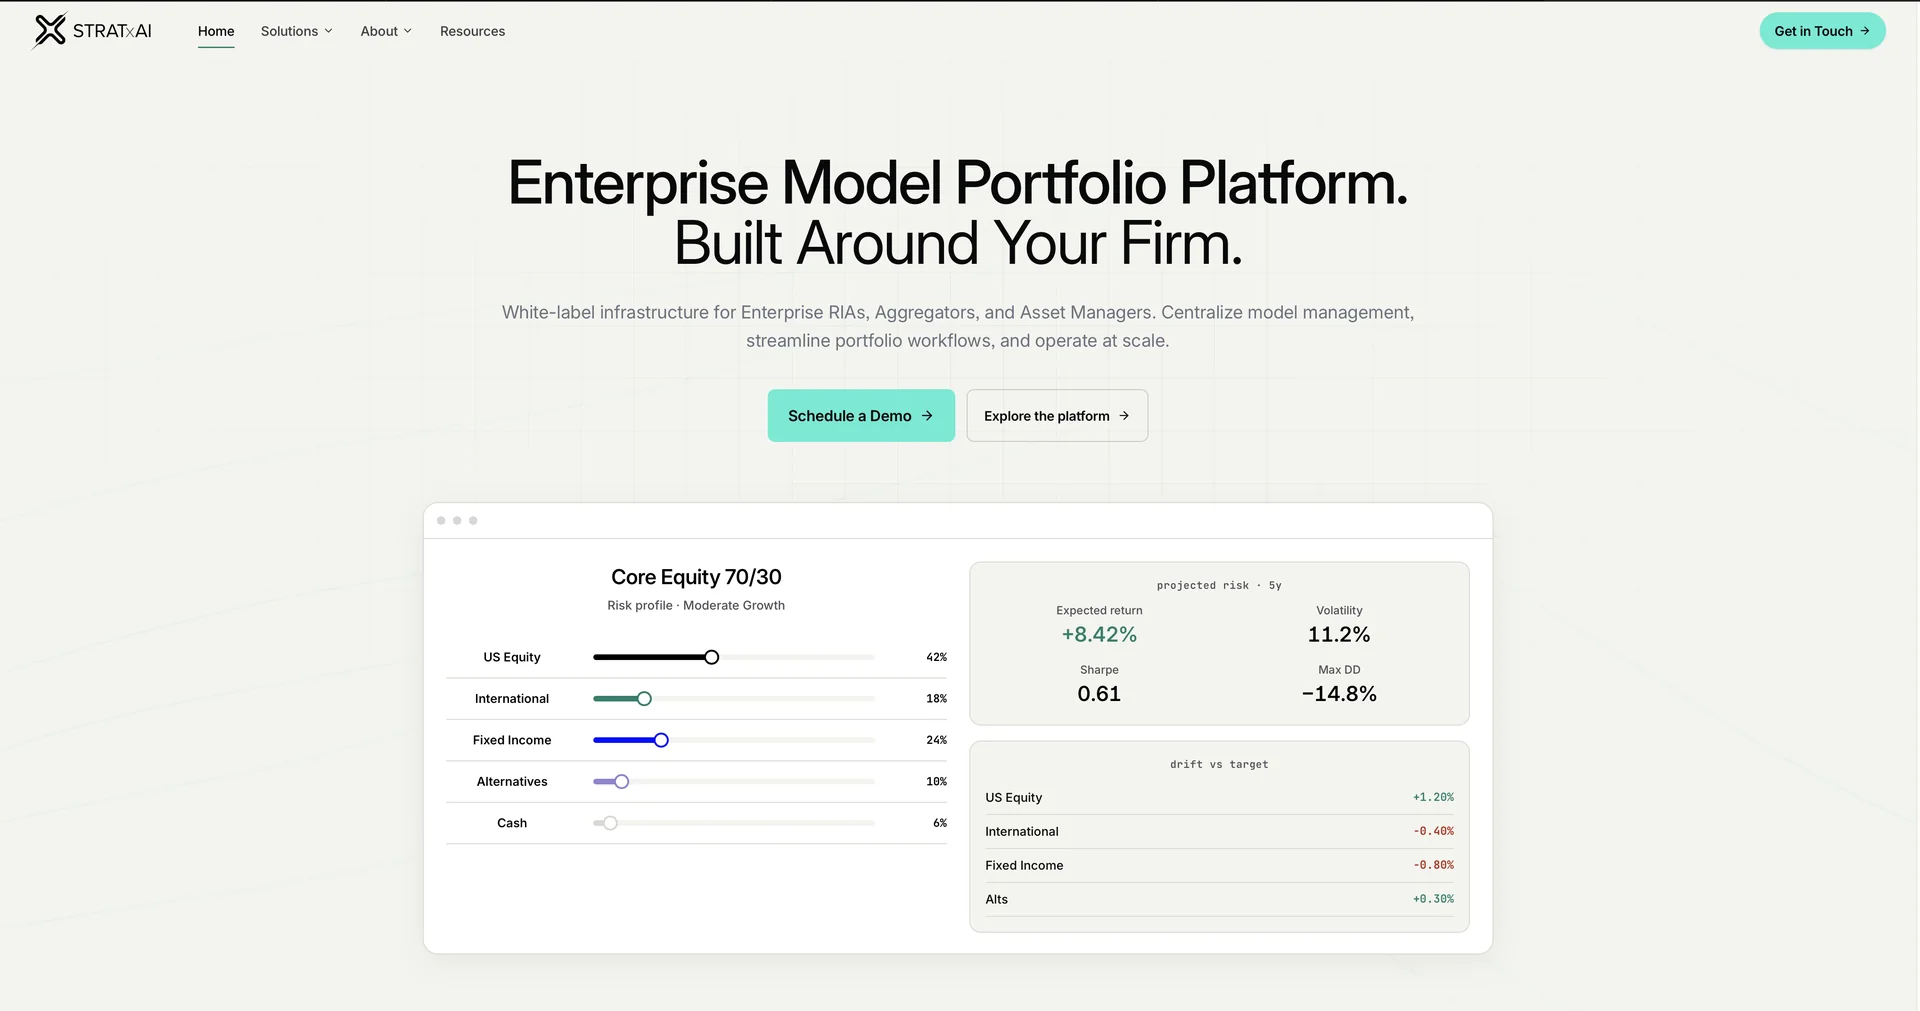Click the Expected return +8.42% value
This screenshot has width=1920, height=1011.
pyautogui.click(x=1099, y=635)
